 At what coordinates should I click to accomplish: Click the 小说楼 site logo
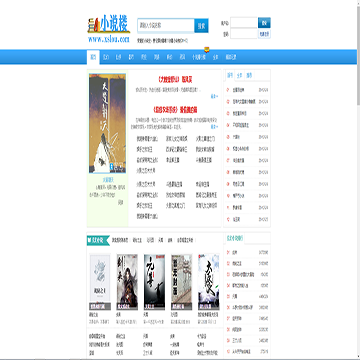[109, 29]
